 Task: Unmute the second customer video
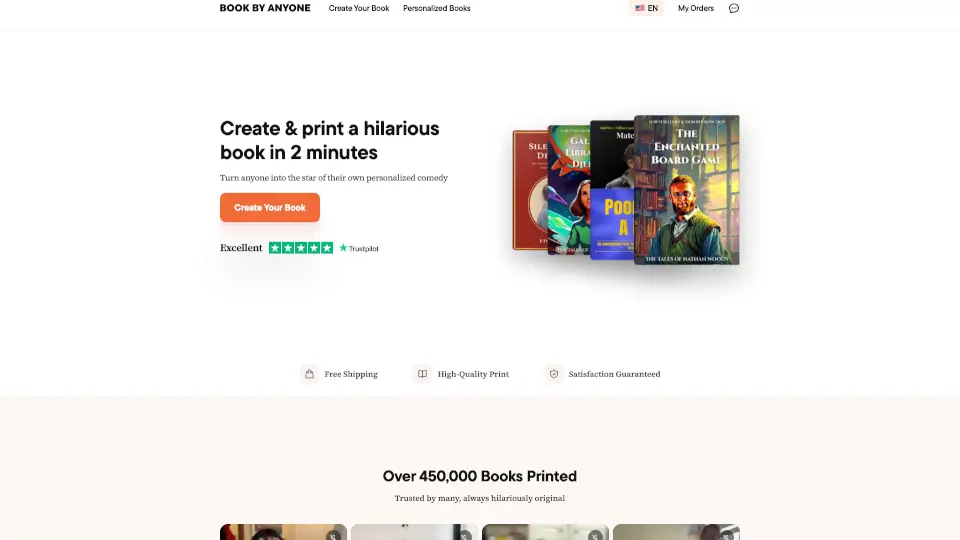pyautogui.click(x=464, y=535)
